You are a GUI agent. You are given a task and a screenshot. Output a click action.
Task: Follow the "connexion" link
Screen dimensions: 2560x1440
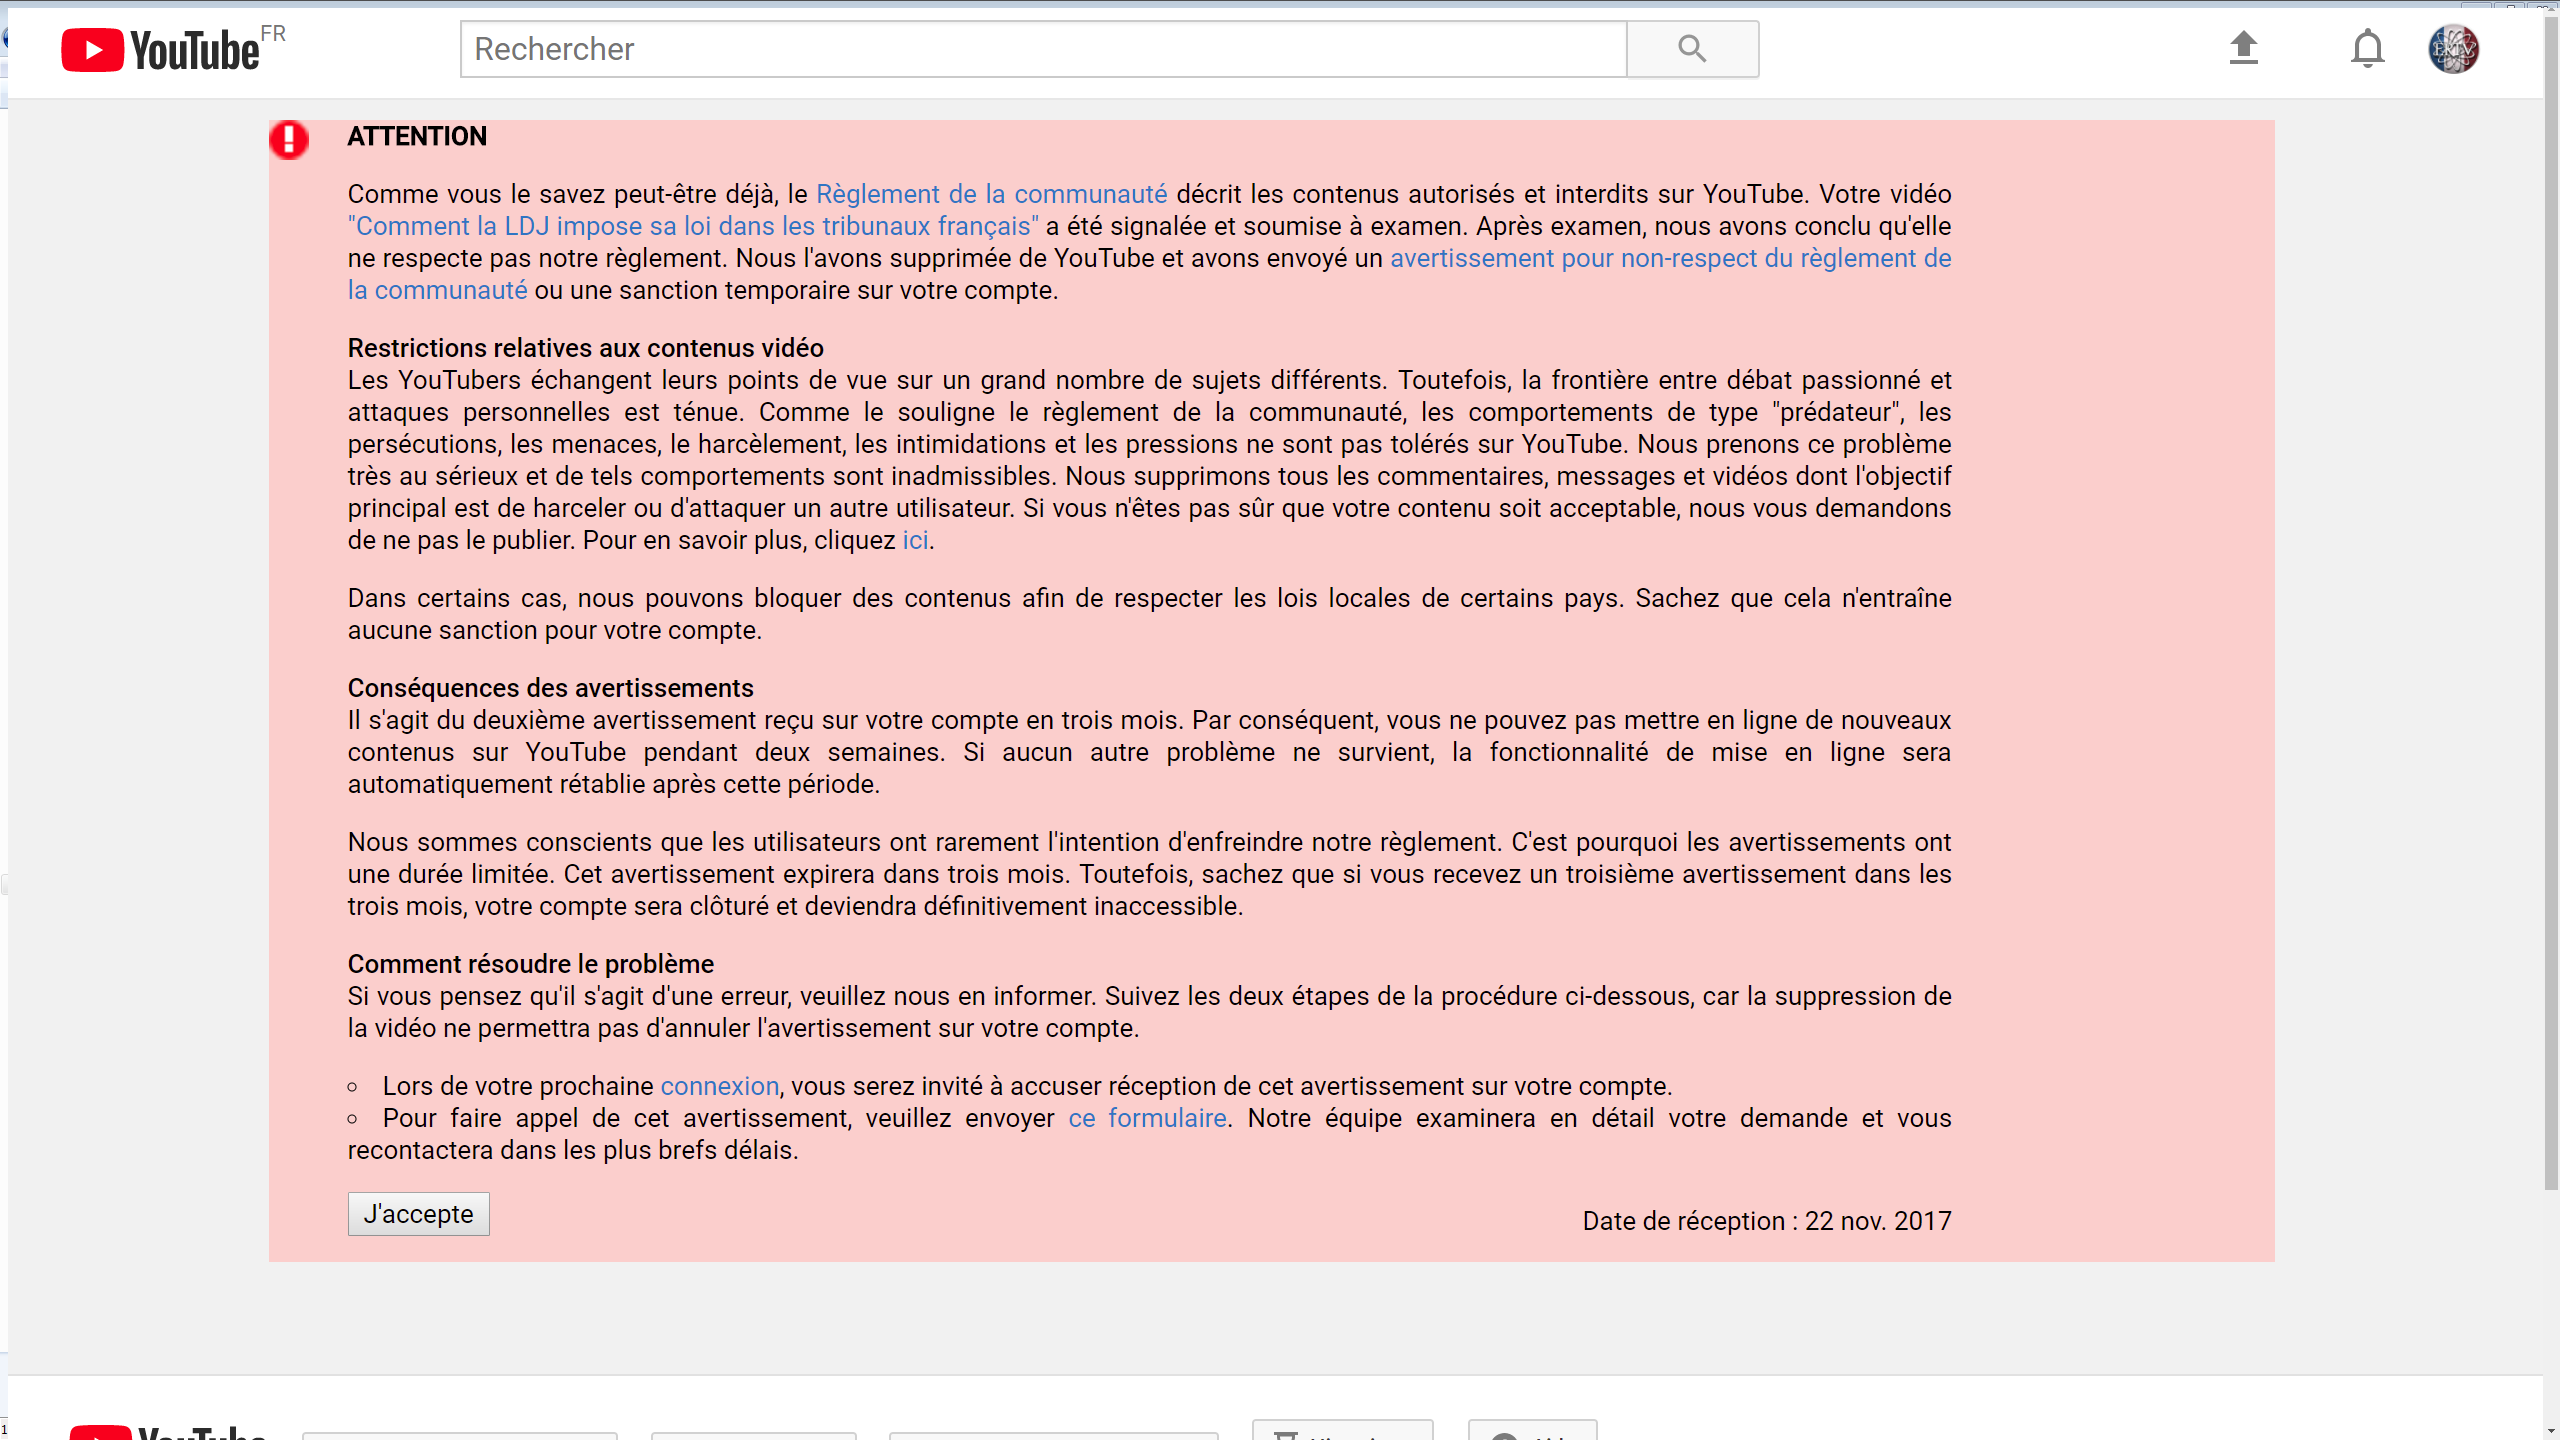719,1086
